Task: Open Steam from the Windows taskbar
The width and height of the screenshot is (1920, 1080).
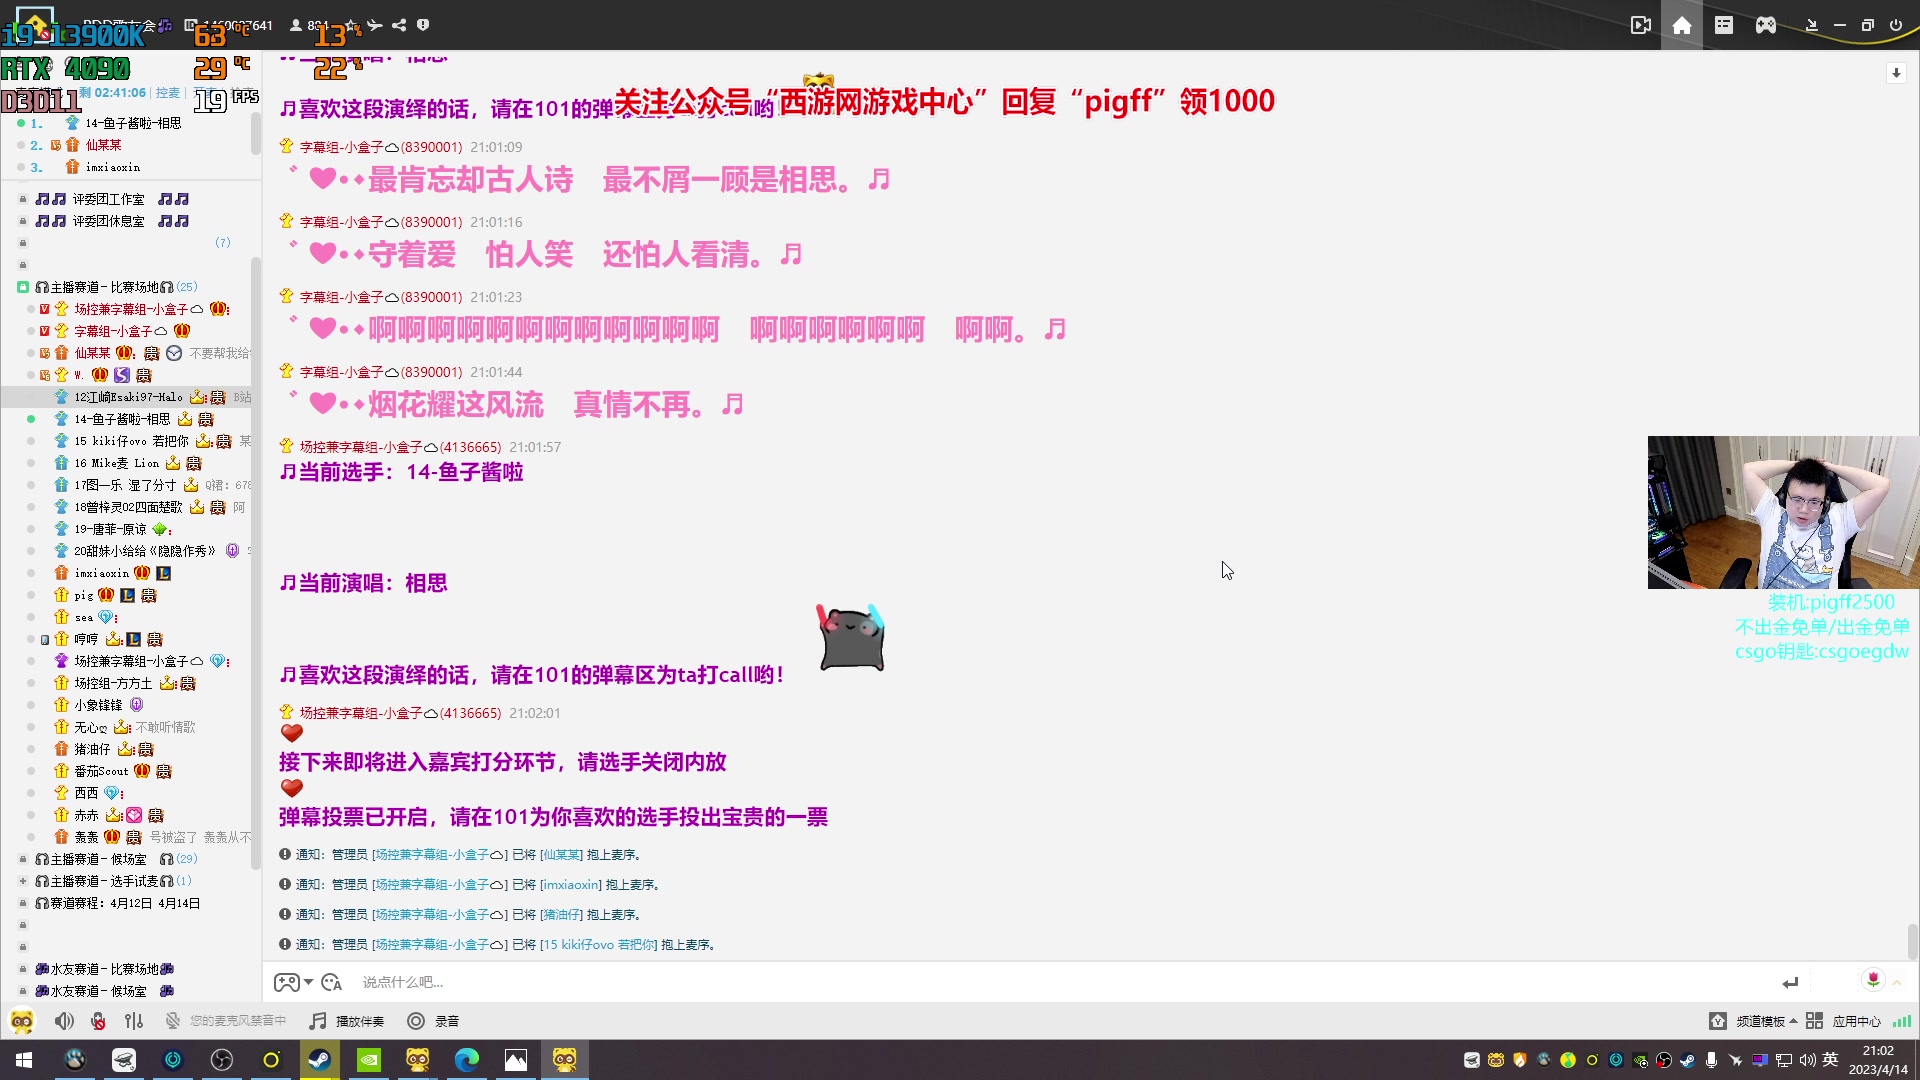Action: pyautogui.click(x=320, y=1060)
